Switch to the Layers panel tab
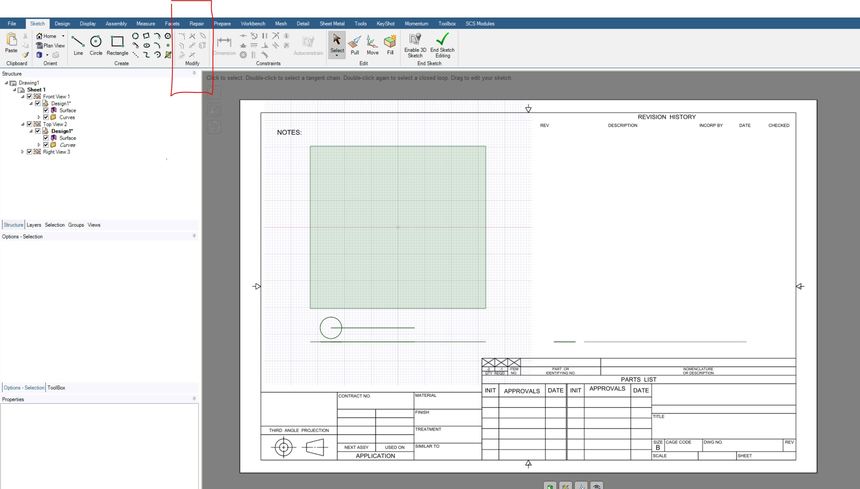Image resolution: width=860 pixels, height=489 pixels. pos(34,225)
